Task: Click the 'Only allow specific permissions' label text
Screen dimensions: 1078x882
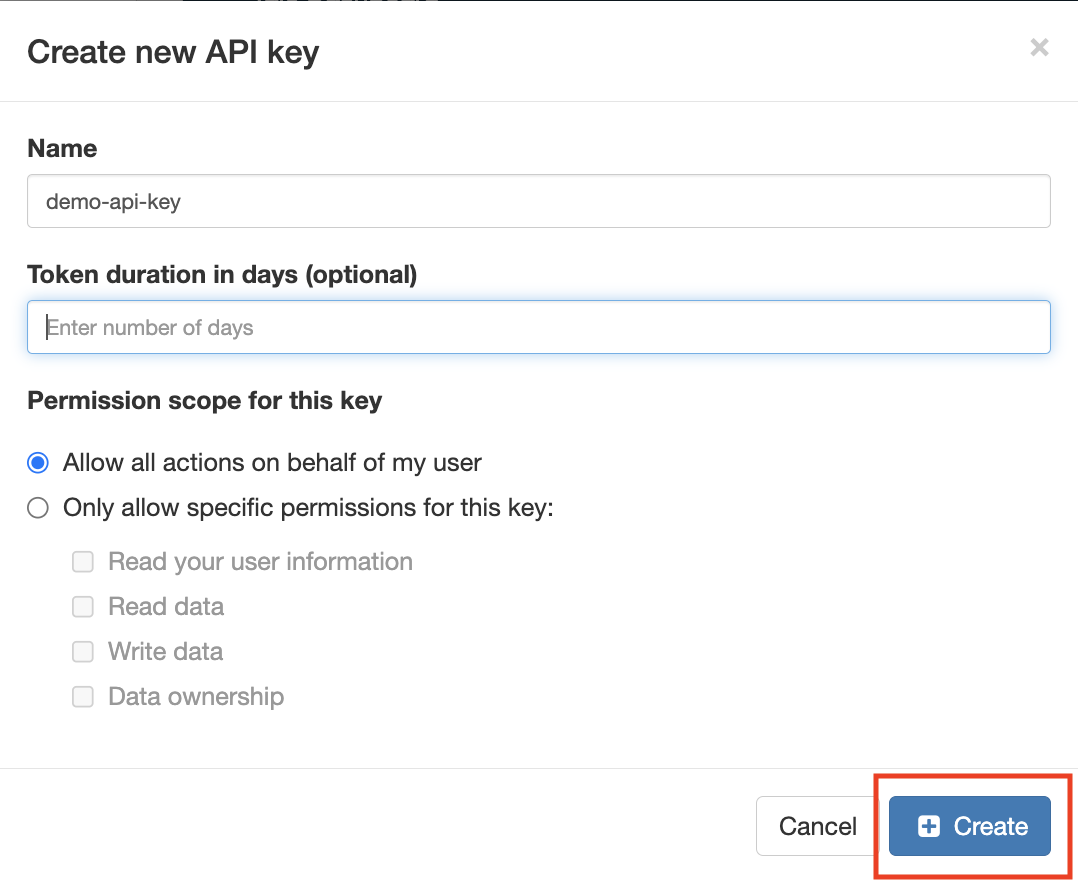Action: (308, 508)
